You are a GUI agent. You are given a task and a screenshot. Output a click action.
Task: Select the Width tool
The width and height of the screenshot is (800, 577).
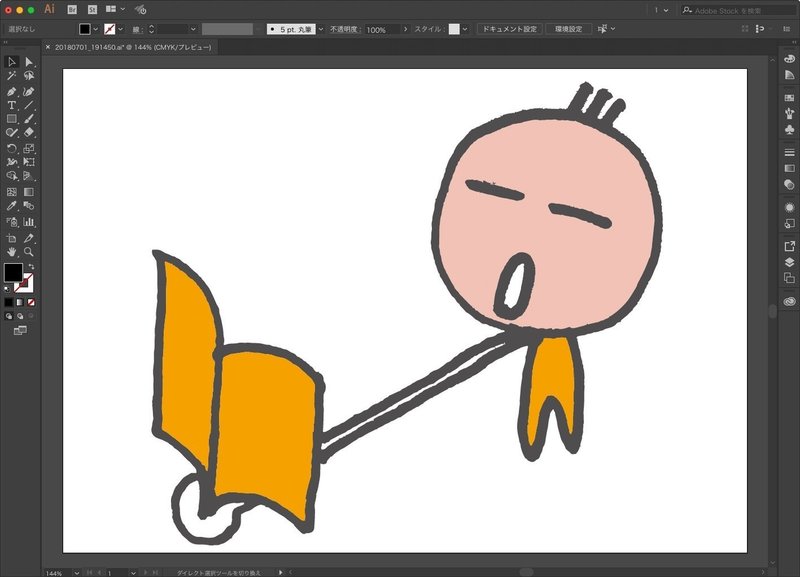pos(11,162)
